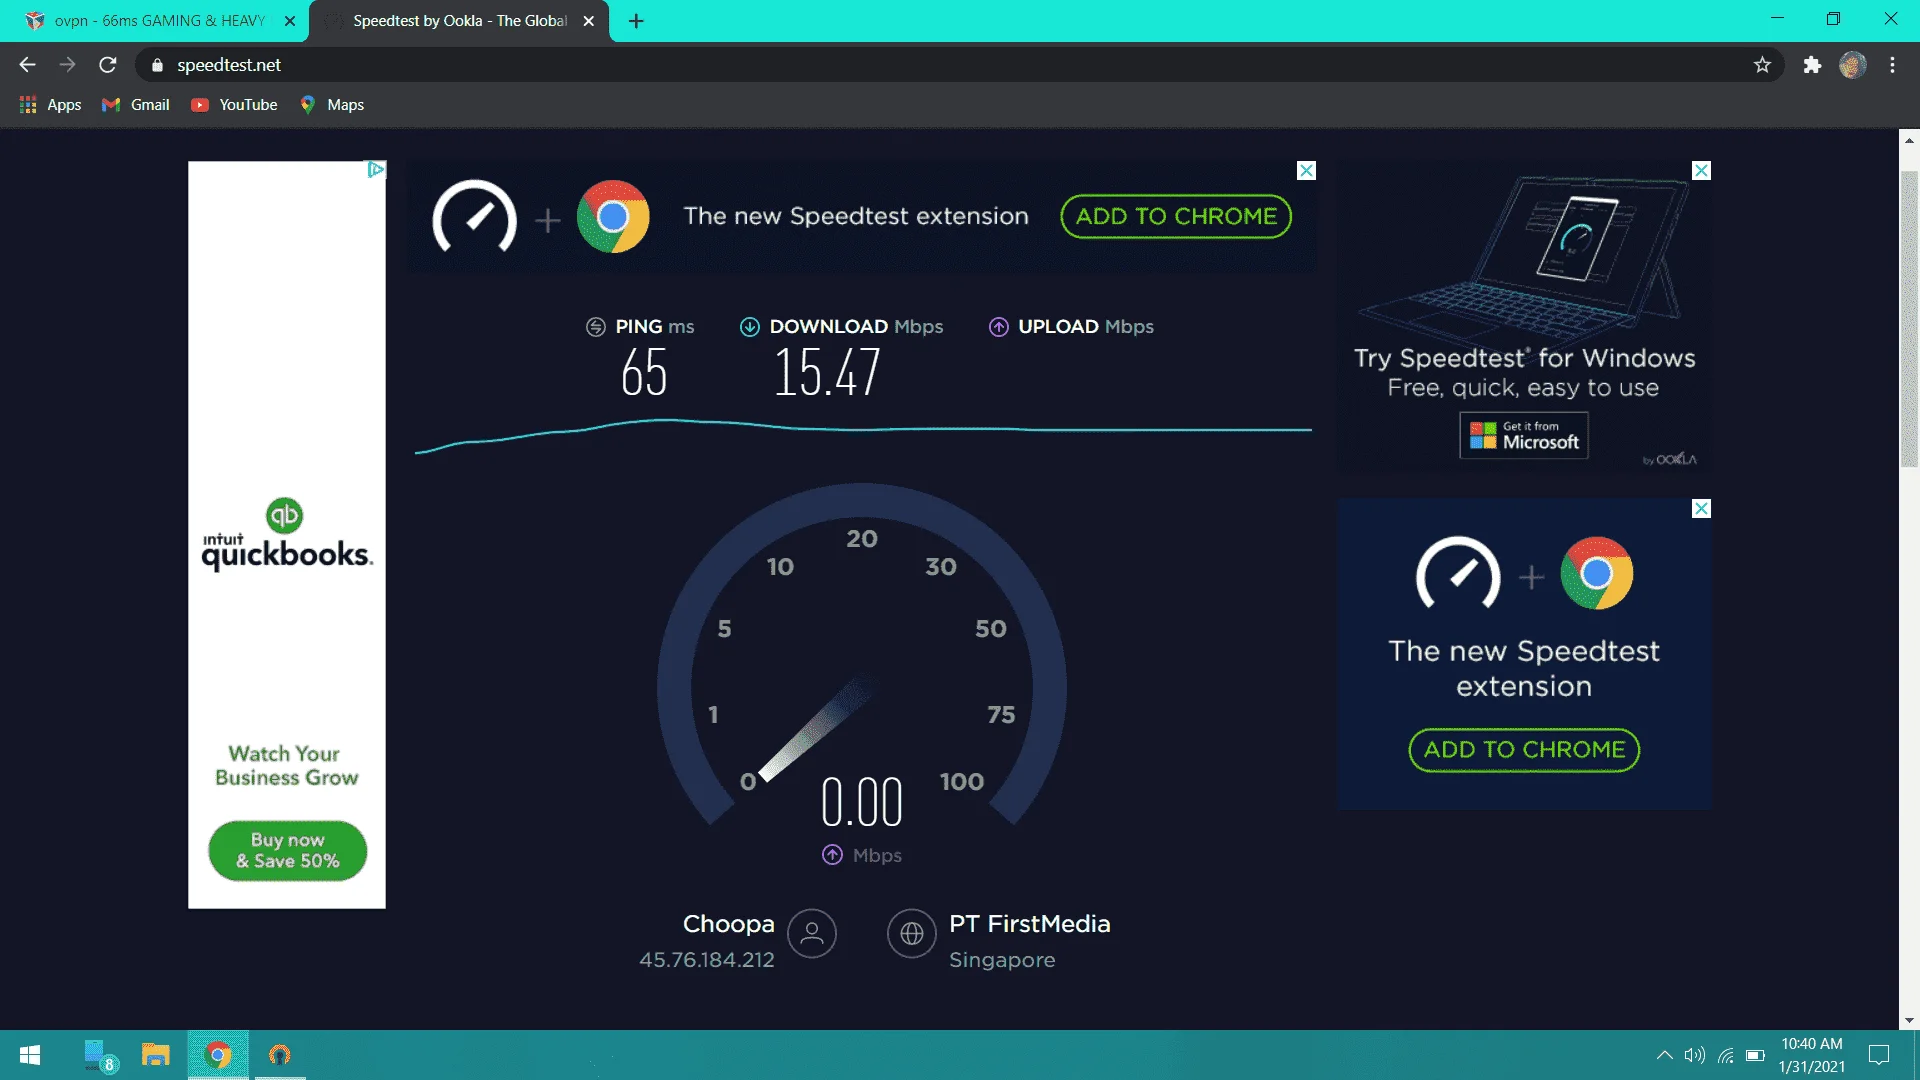1920x1080 pixels.
Task: Open the Chrome extensions puzzle icon
Action: [1812, 65]
